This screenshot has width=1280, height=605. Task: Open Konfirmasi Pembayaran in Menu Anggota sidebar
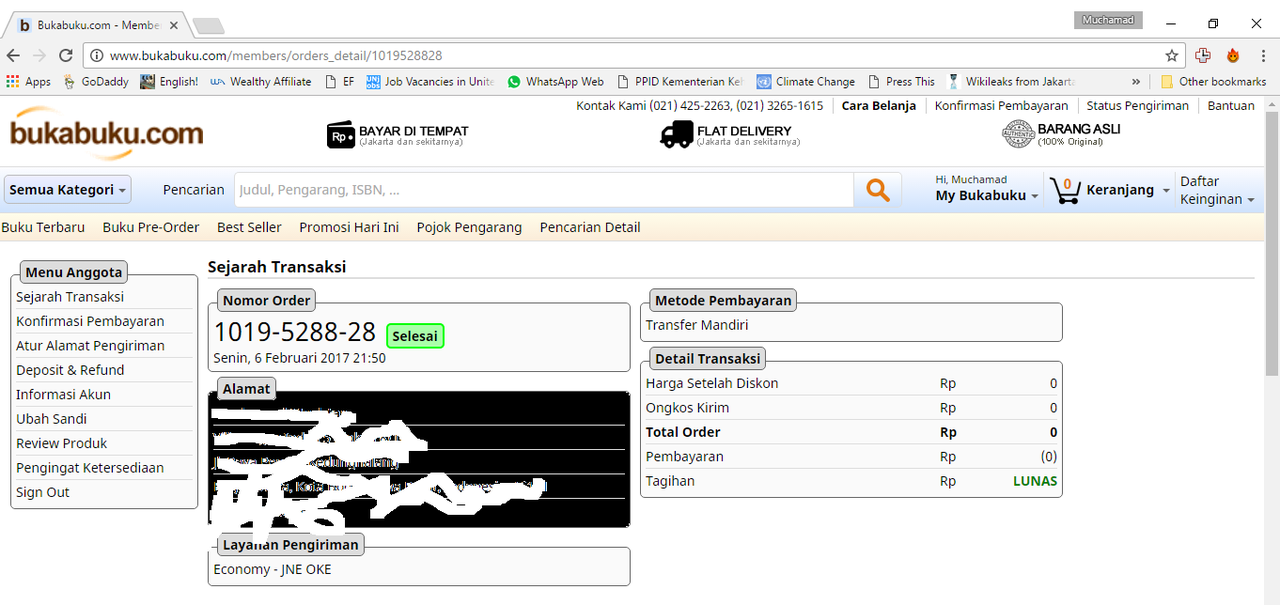tap(90, 322)
